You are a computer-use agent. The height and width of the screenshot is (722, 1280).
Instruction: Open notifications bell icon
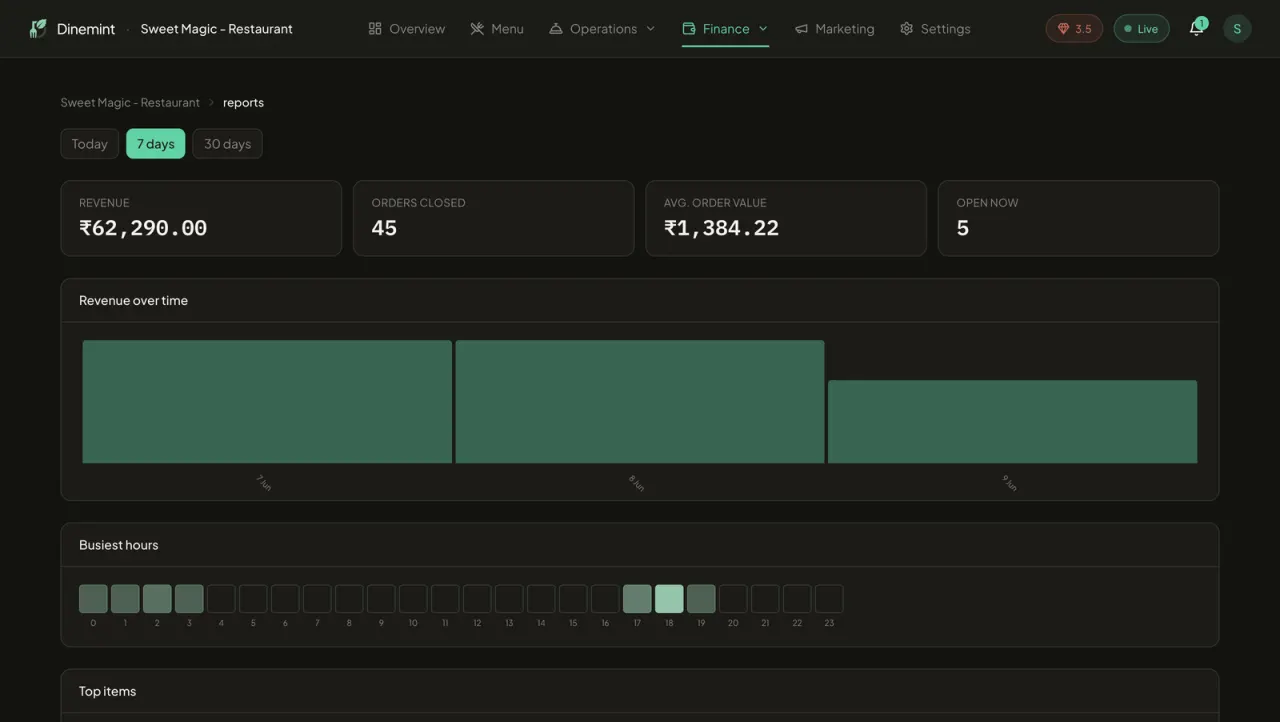[1196, 28]
